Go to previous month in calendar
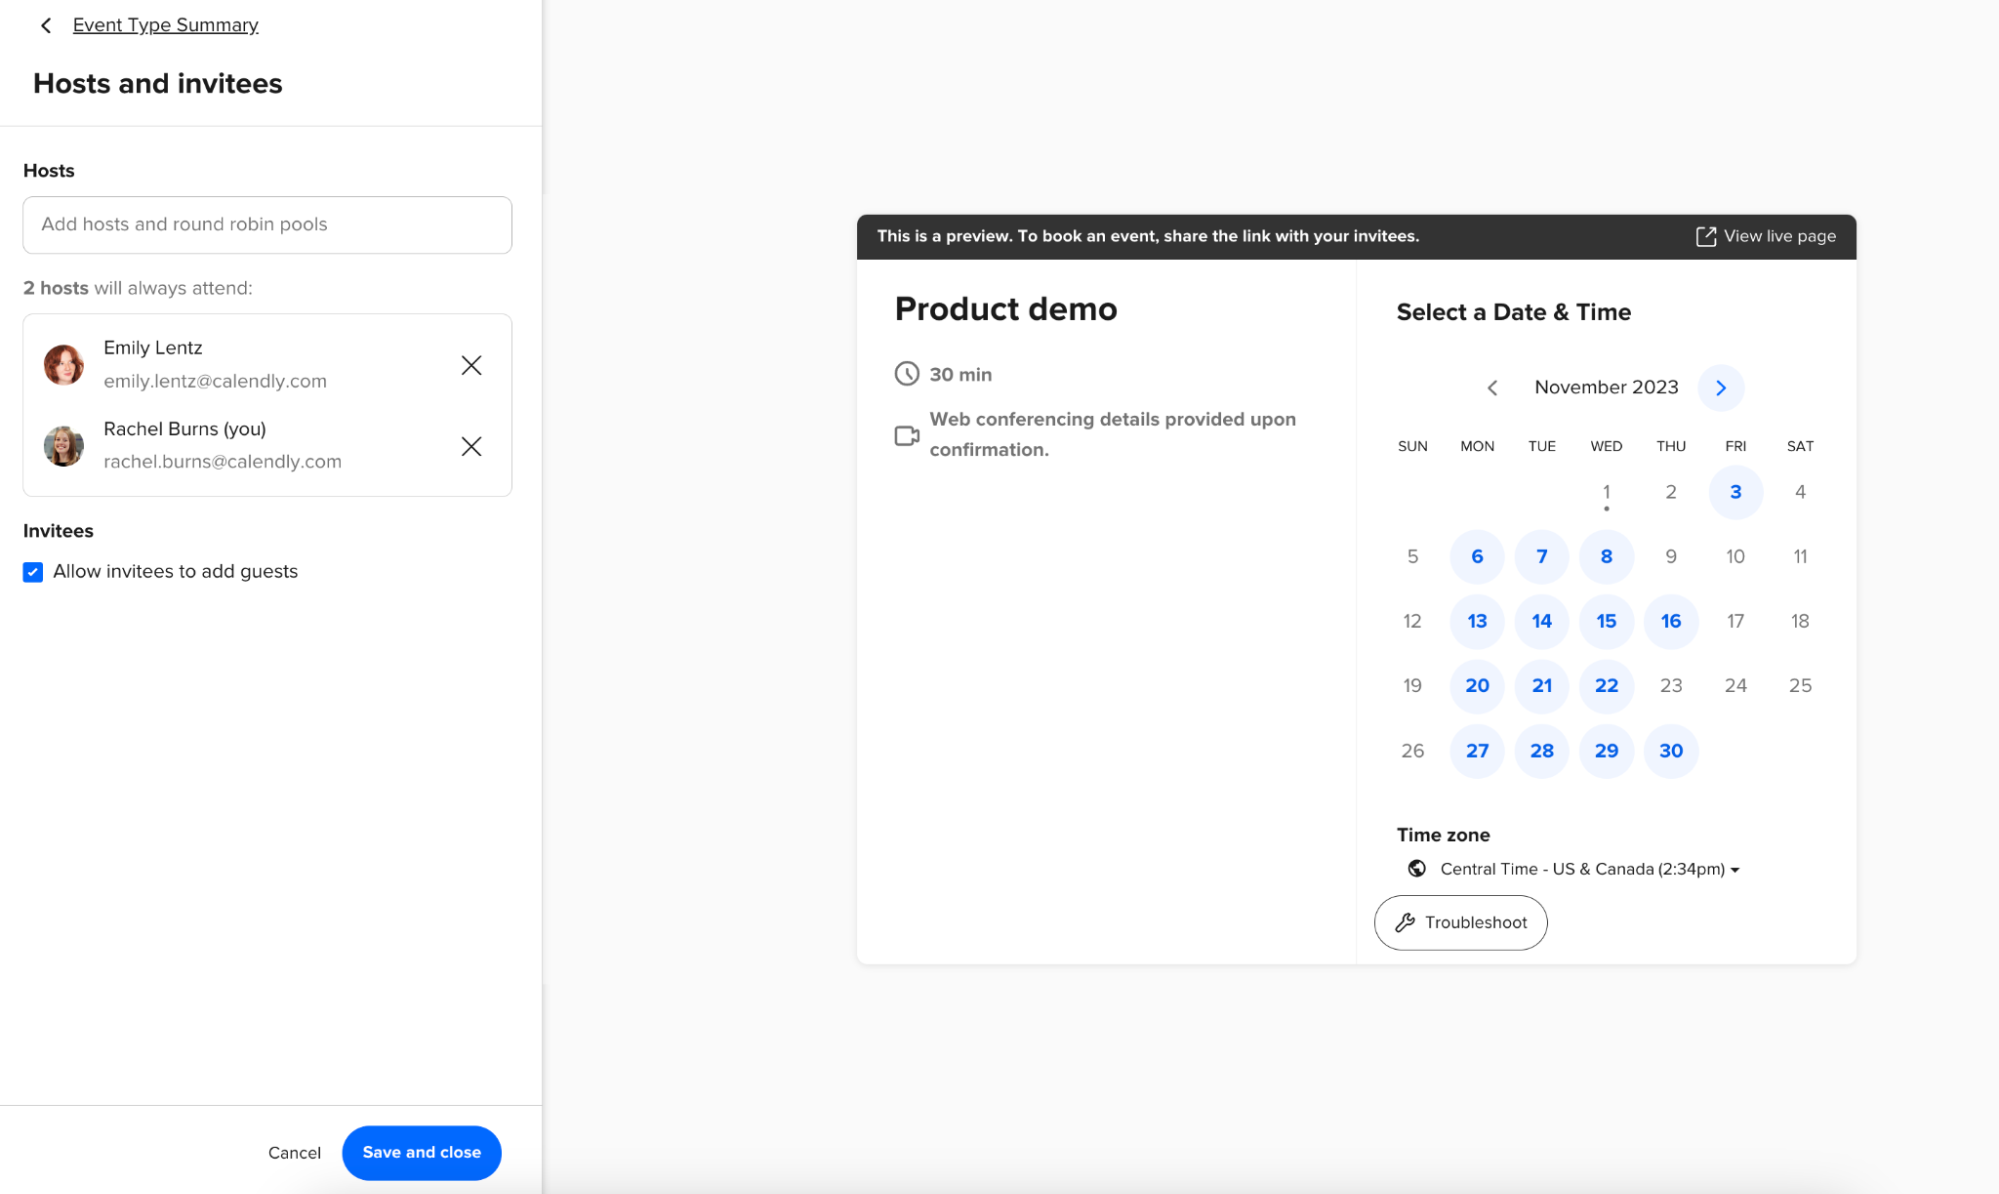Viewport: 1999px width, 1194px height. coord(1492,388)
